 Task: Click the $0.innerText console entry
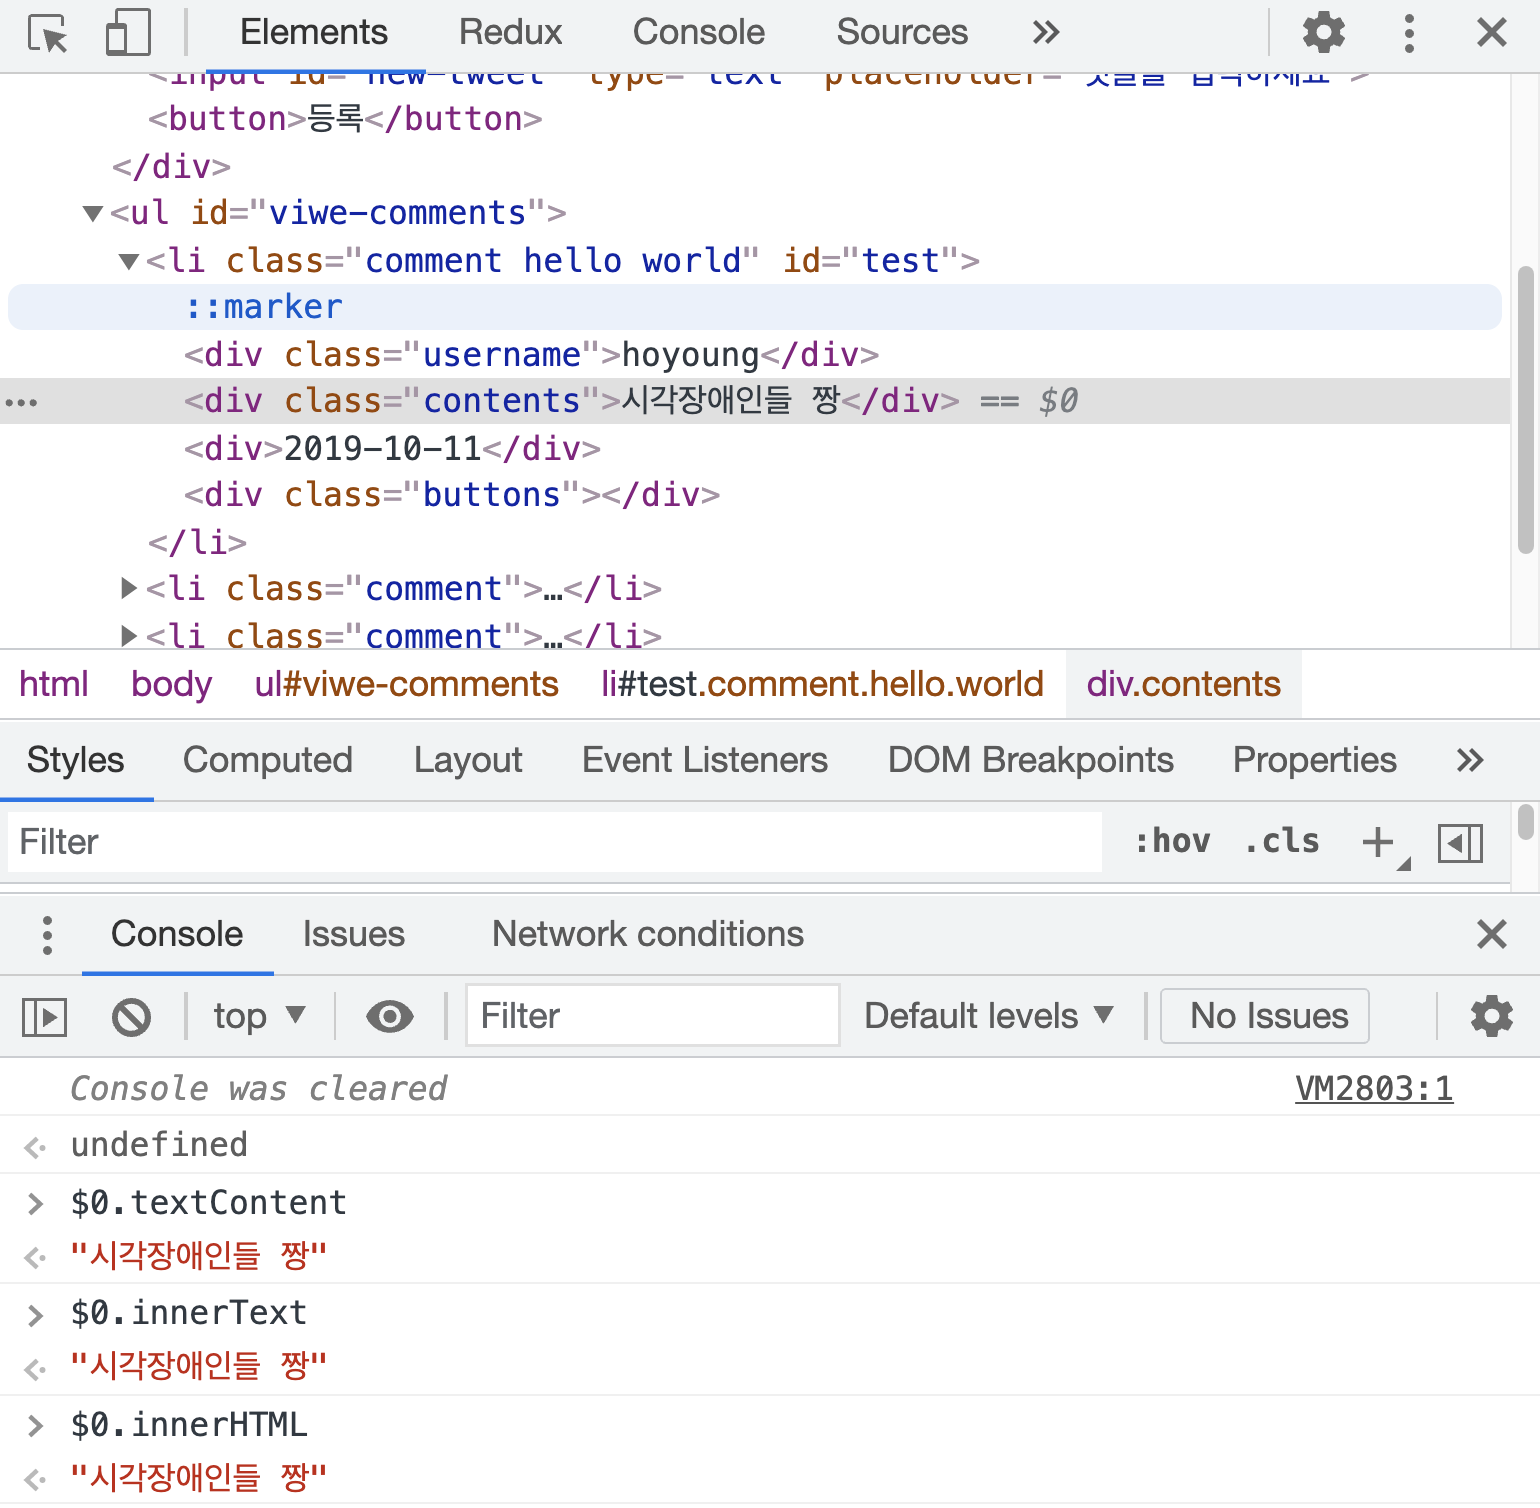189,1312
